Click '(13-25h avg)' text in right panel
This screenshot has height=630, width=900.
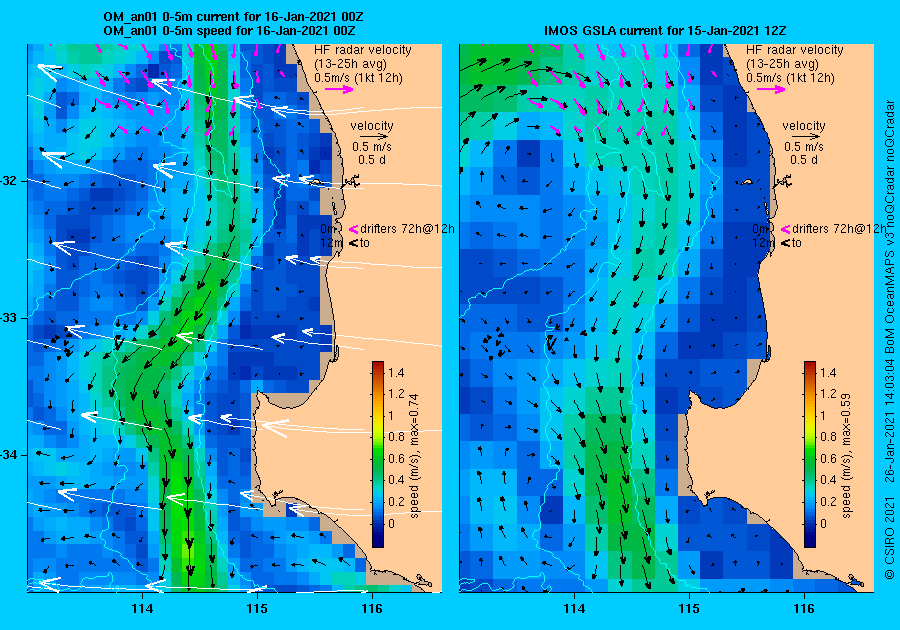782,64
